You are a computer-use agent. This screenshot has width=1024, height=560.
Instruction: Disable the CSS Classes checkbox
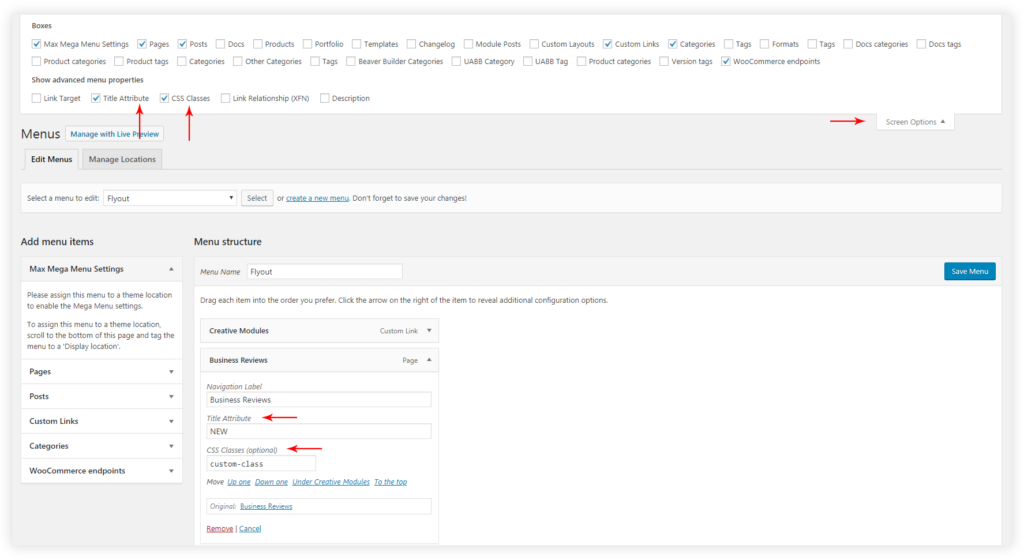pyautogui.click(x=165, y=99)
